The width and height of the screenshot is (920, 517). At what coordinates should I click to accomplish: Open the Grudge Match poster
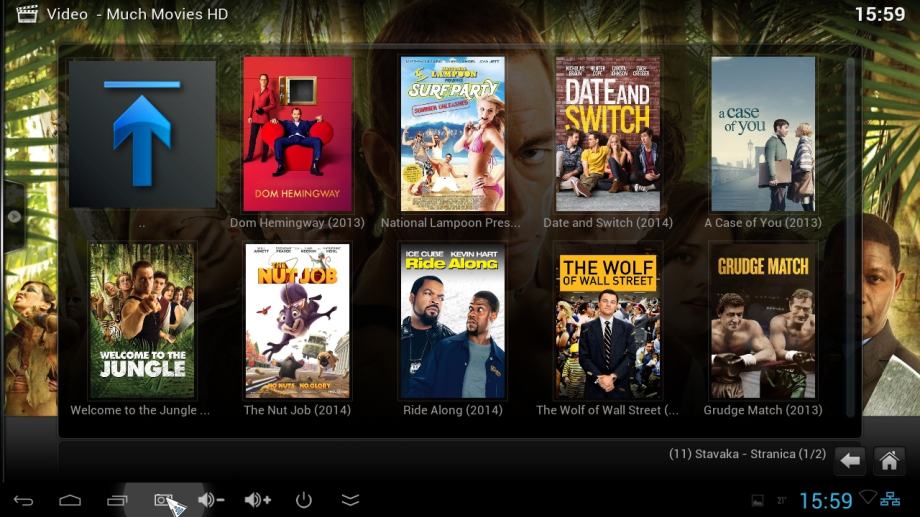tap(763, 321)
